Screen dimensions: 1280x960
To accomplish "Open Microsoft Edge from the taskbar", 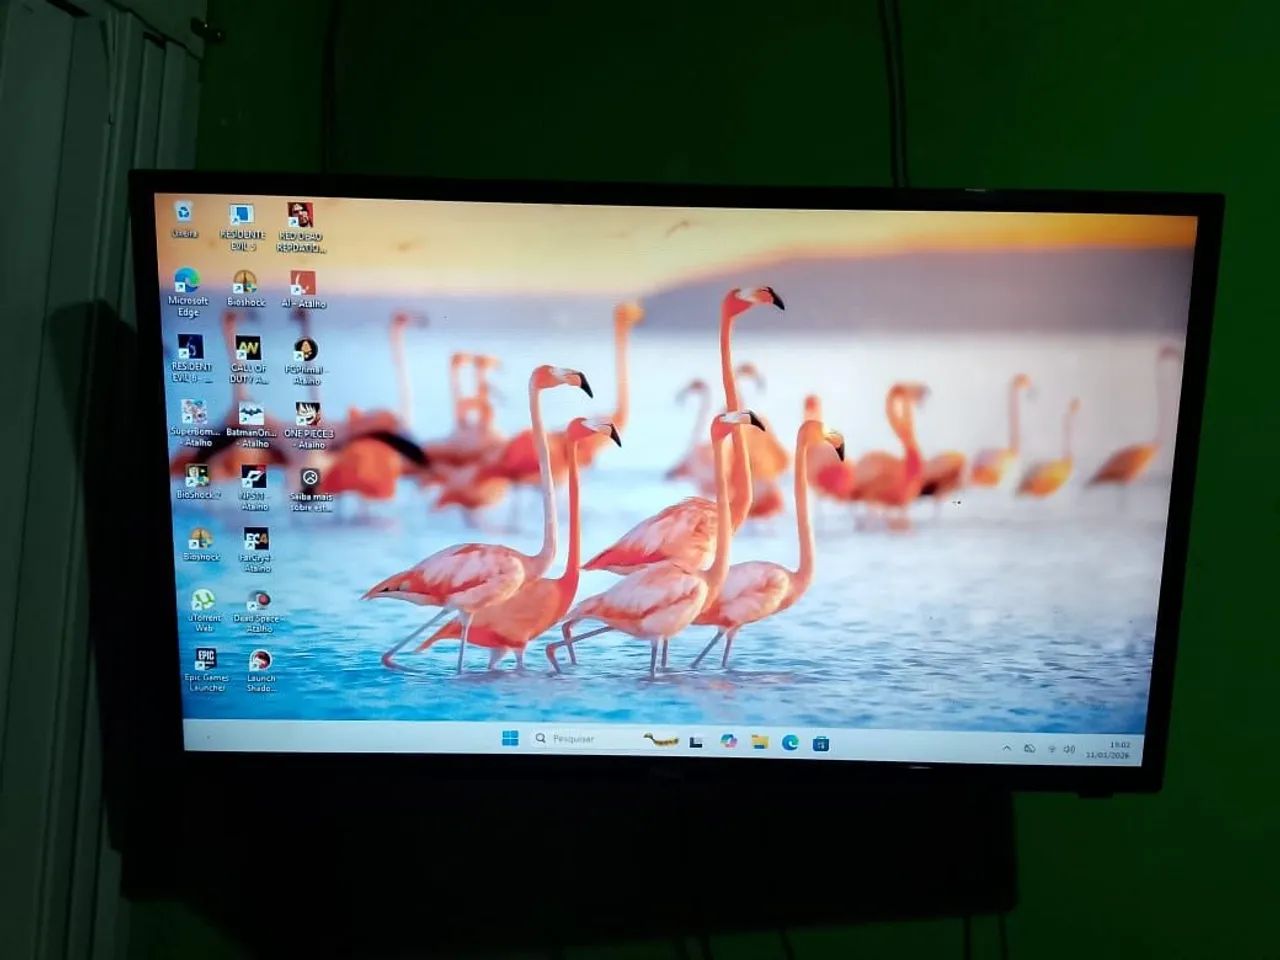I will point(791,741).
